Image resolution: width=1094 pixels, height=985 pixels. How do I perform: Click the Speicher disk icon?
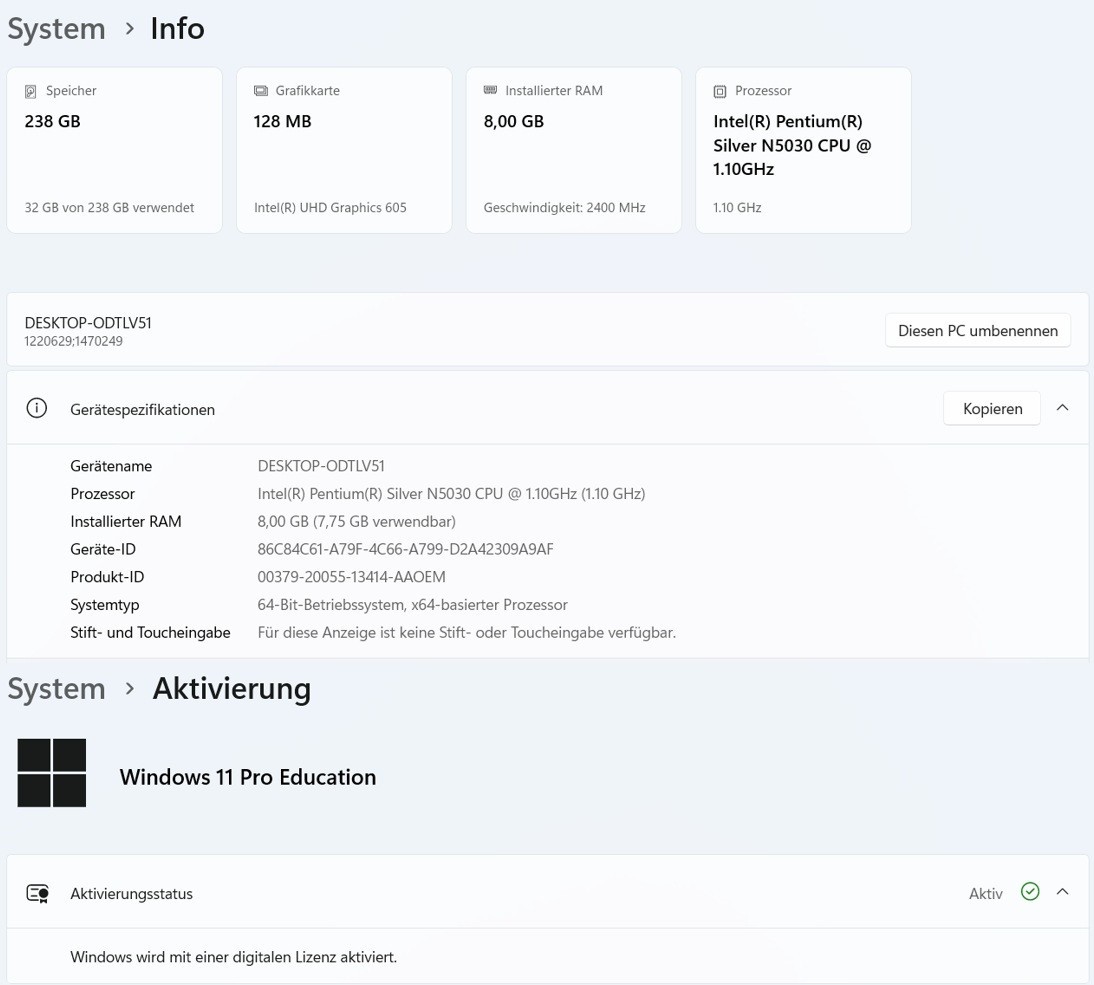pyautogui.click(x=31, y=91)
